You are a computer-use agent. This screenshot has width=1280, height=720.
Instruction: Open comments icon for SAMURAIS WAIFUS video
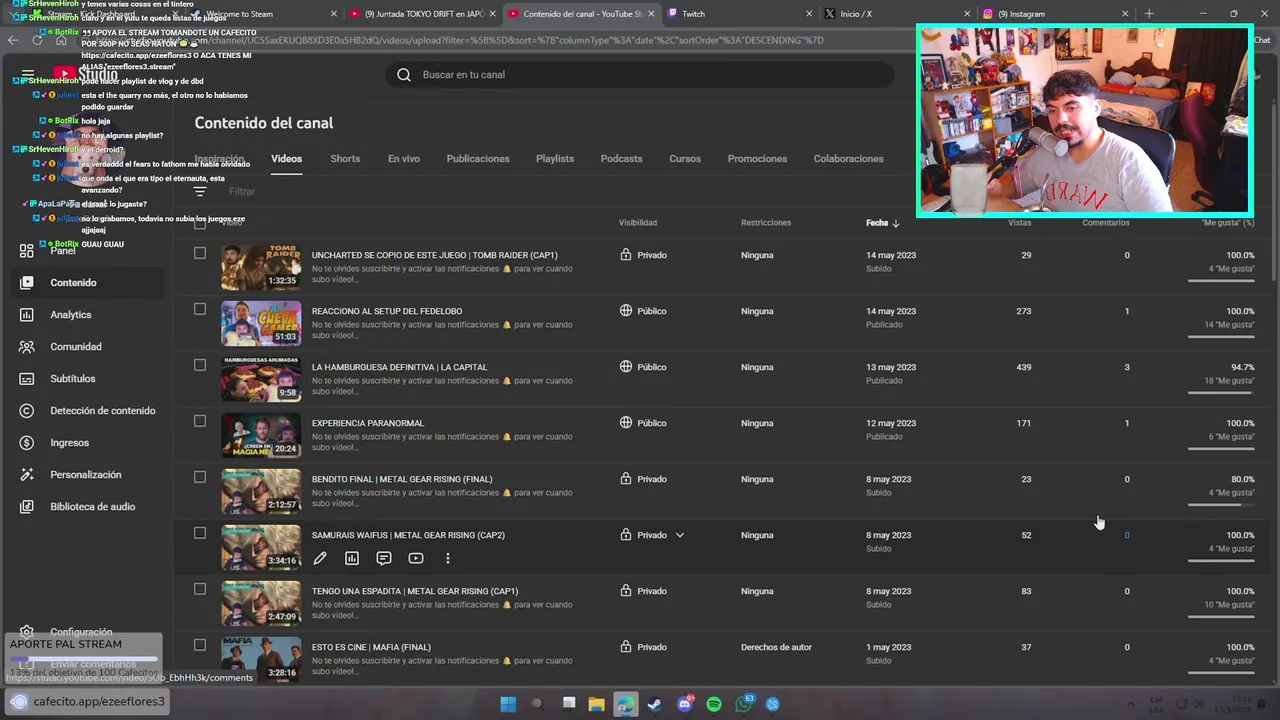click(384, 559)
